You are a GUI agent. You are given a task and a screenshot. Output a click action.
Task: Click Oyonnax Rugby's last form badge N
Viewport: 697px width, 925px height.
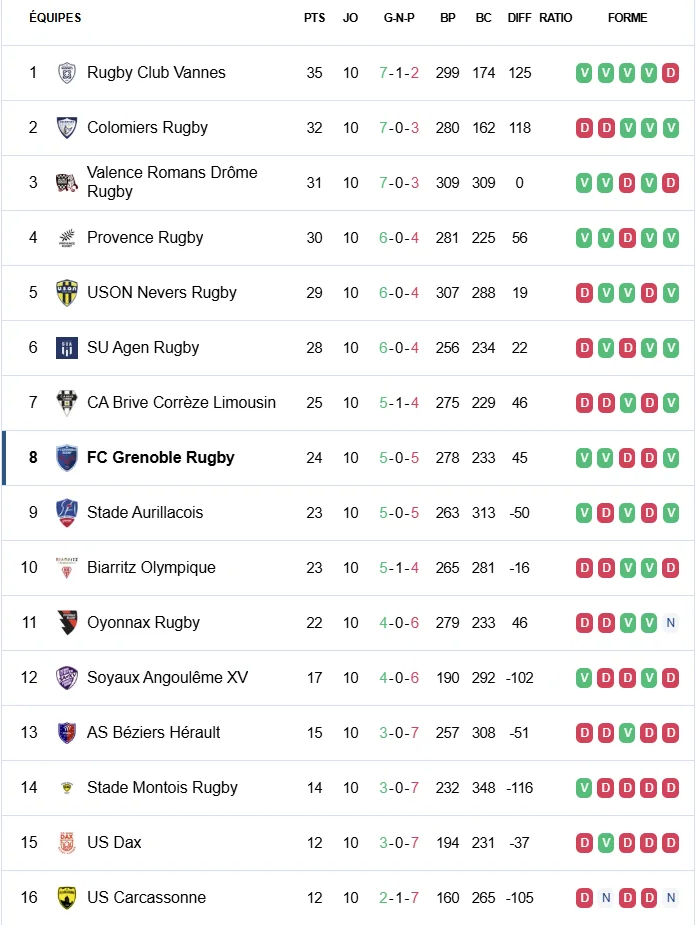671,623
